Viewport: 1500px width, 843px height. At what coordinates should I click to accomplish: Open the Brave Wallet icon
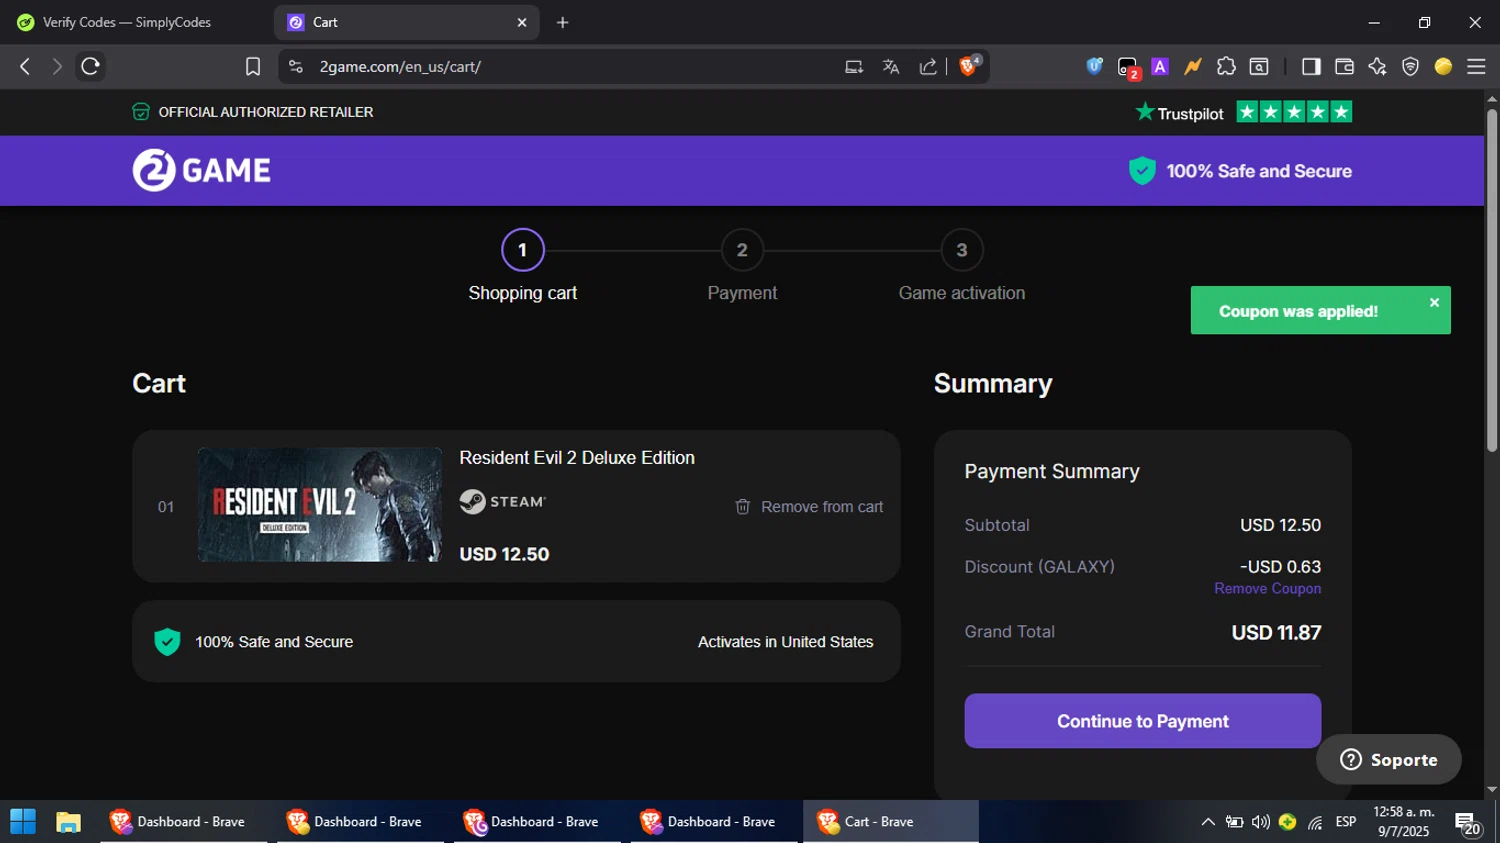[x=1344, y=66]
